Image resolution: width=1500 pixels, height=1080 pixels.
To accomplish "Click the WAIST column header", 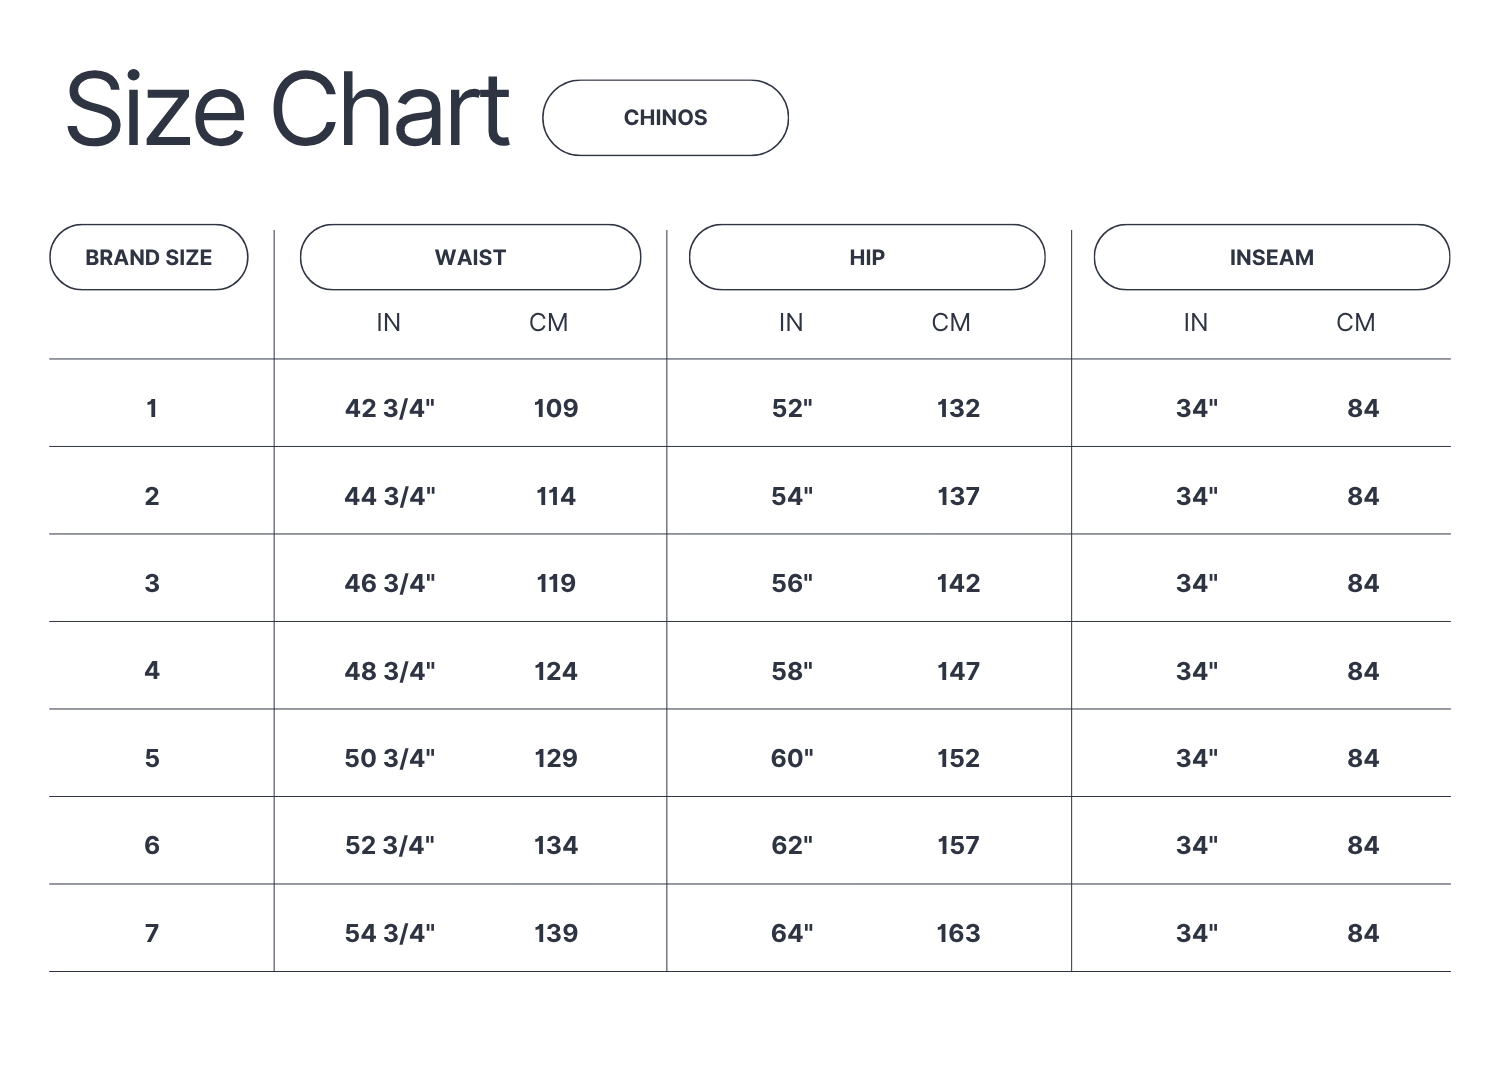I will click(470, 258).
